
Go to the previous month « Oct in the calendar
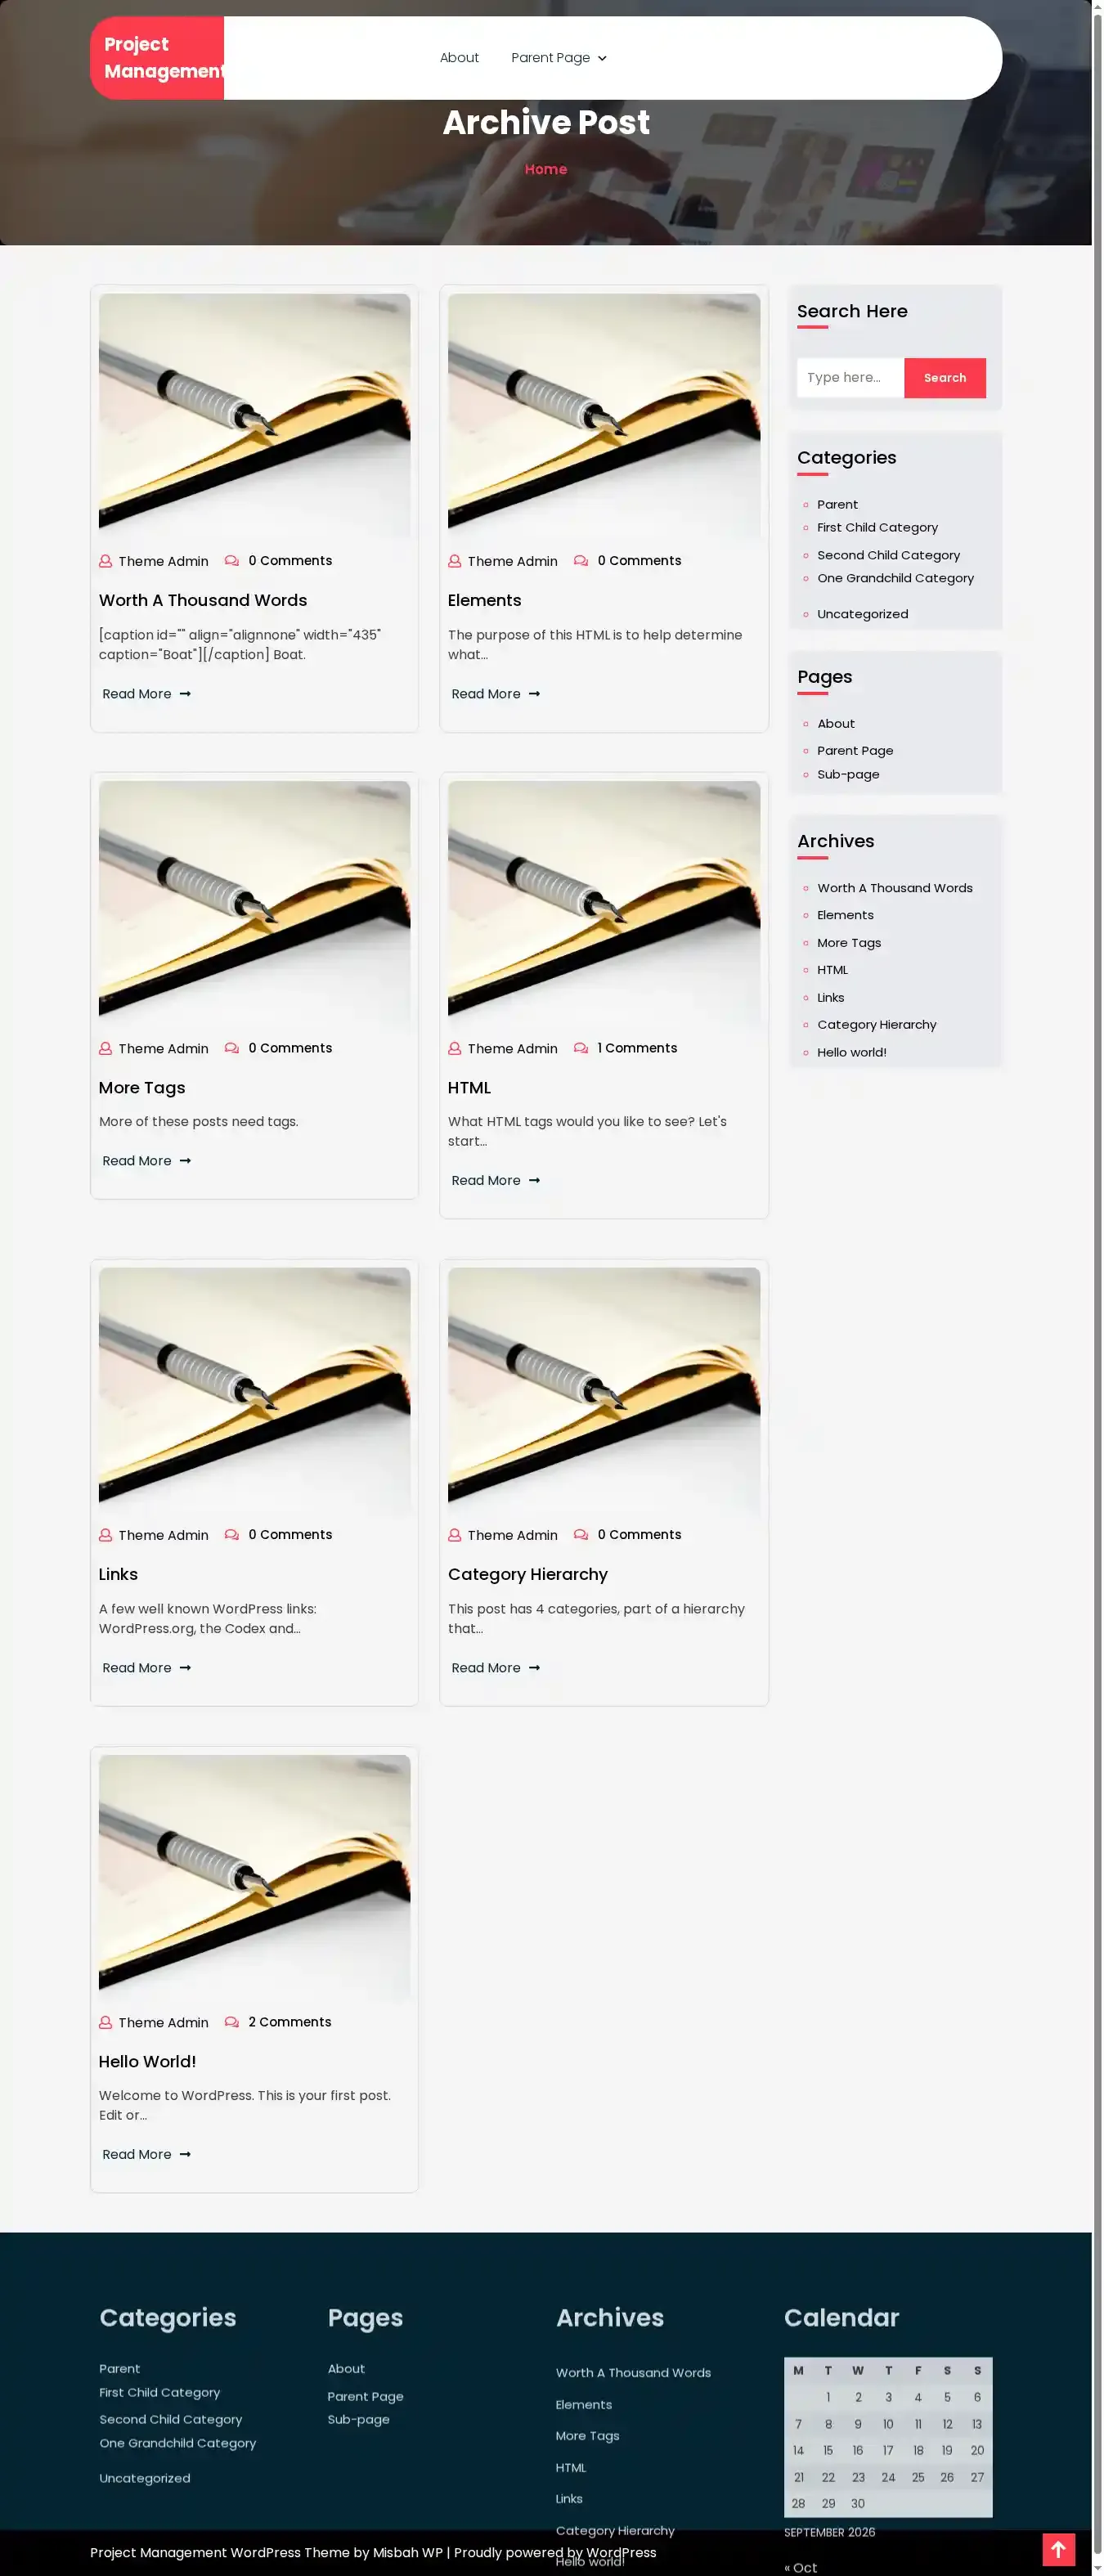(x=800, y=2567)
